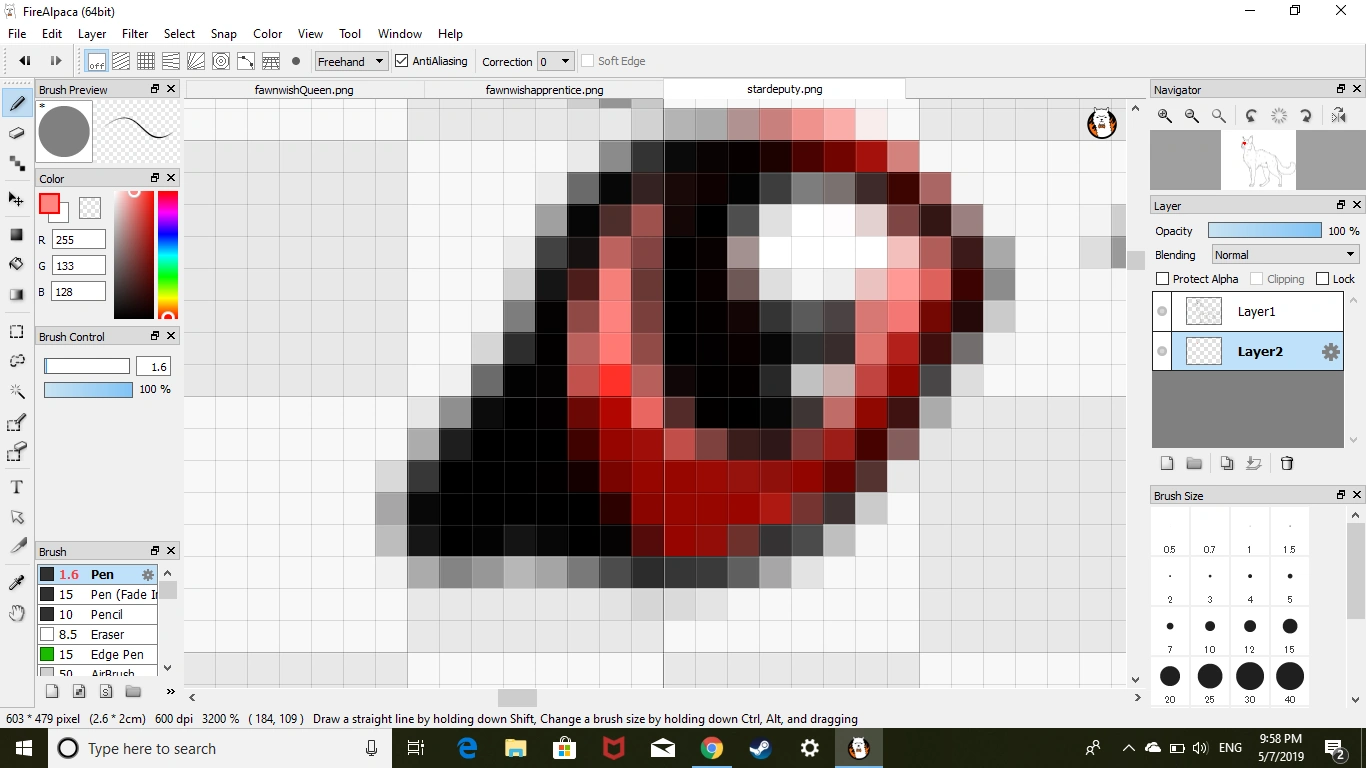Image resolution: width=1366 pixels, height=768 pixels.
Task: Choose brush size 10 preset
Action: pyautogui.click(x=1210, y=634)
